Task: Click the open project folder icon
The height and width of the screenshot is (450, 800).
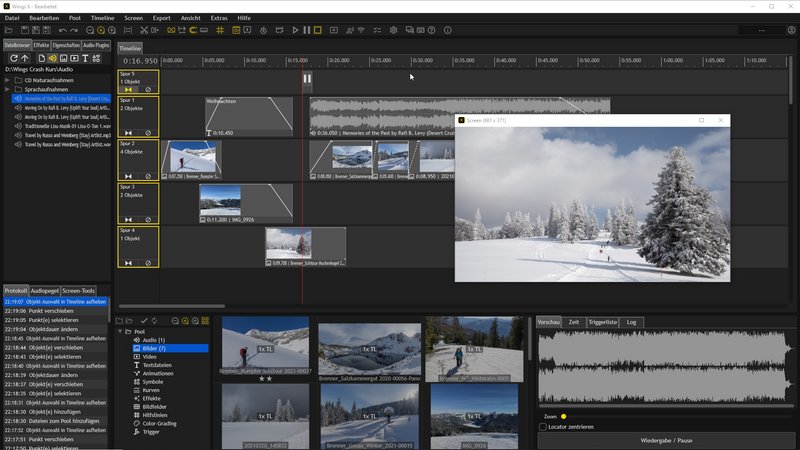Action: click(9, 31)
